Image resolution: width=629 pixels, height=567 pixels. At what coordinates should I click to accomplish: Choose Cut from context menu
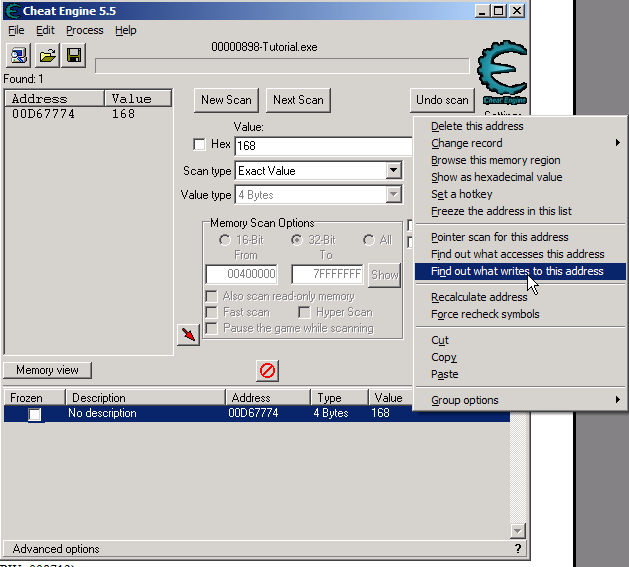tap(520, 340)
